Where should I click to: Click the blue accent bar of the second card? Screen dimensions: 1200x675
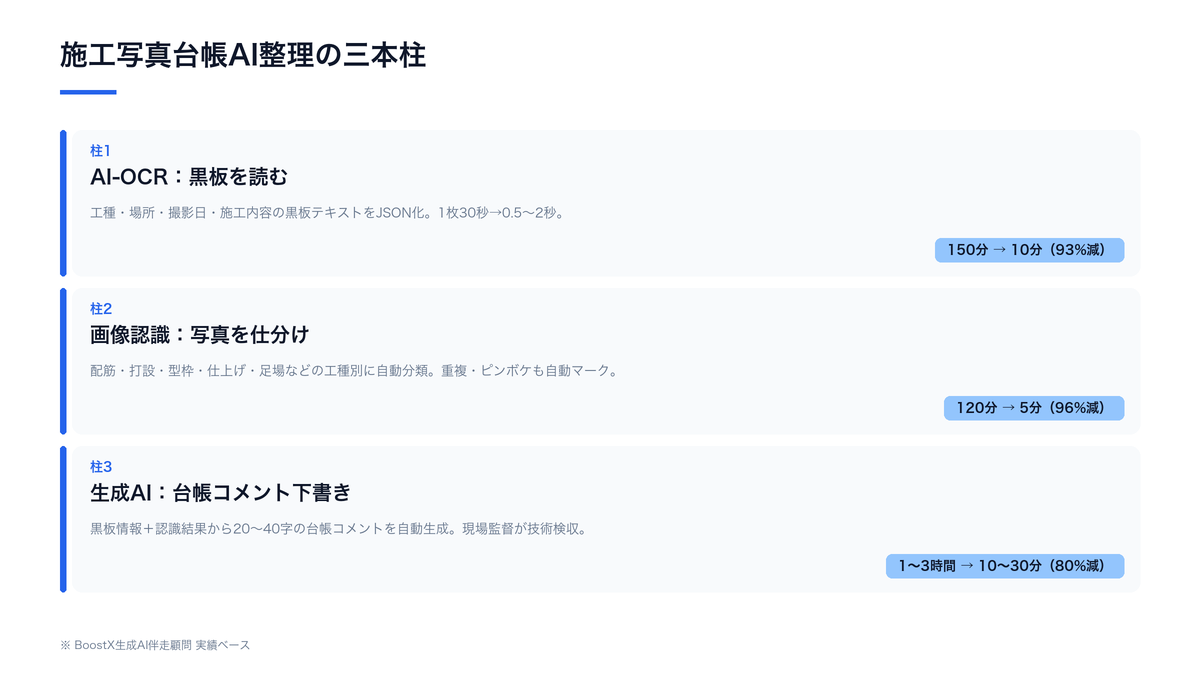[x=63, y=361]
